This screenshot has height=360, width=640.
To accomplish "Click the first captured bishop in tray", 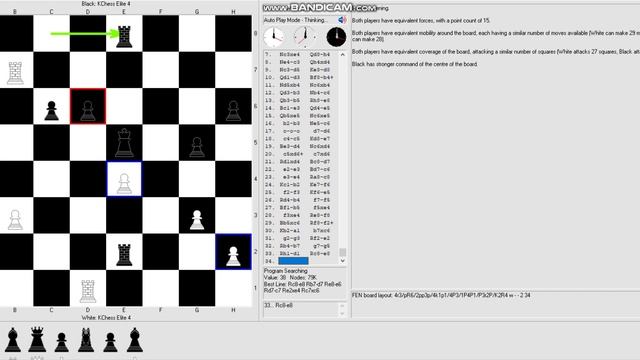I will [13, 340].
